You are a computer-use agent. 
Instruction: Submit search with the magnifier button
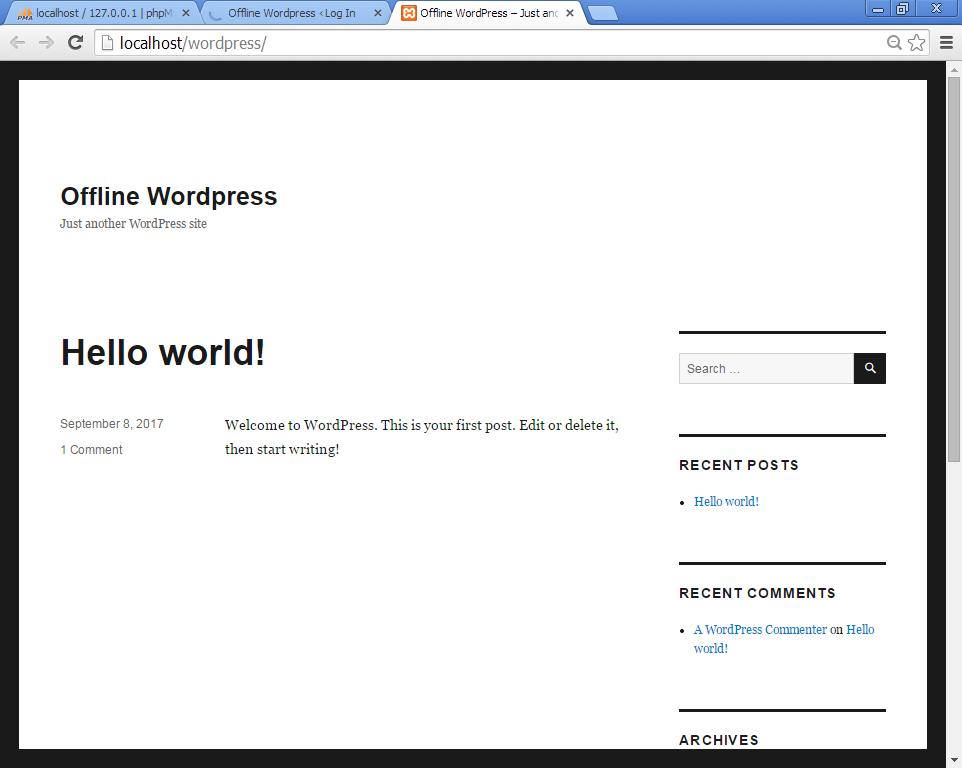click(869, 368)
